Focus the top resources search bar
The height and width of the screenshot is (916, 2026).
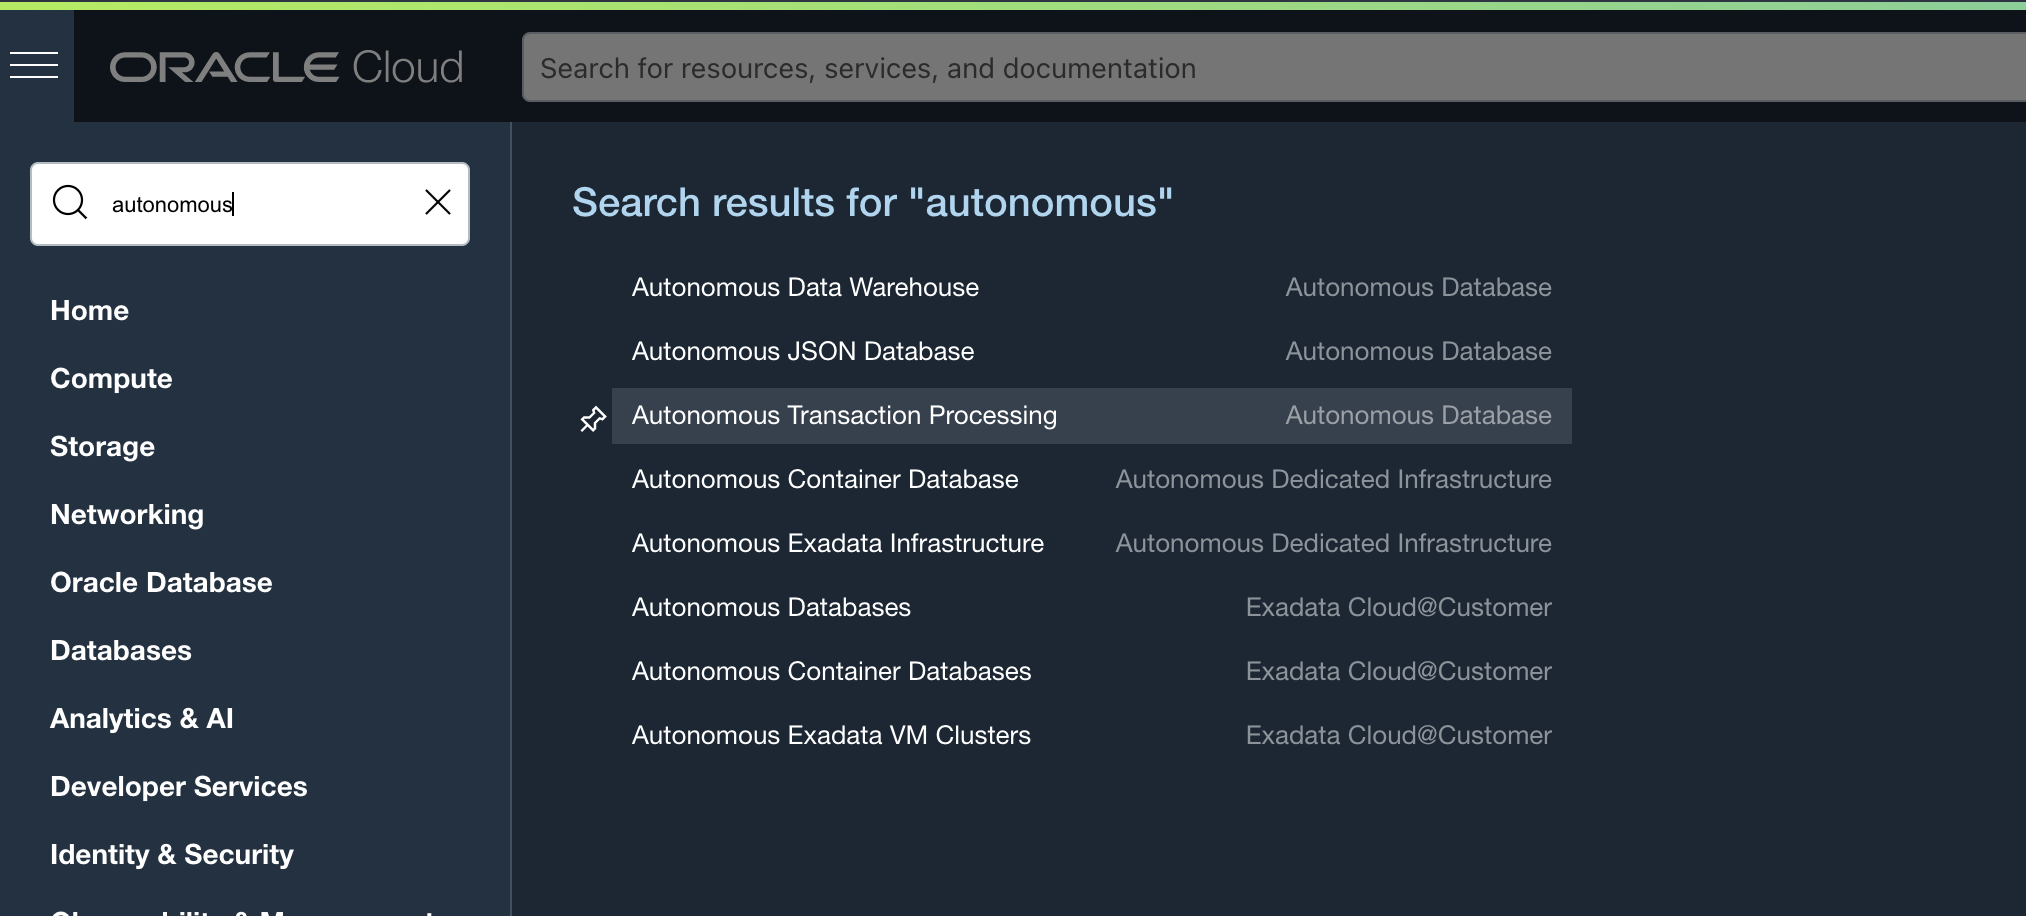tap(1200, 68)
